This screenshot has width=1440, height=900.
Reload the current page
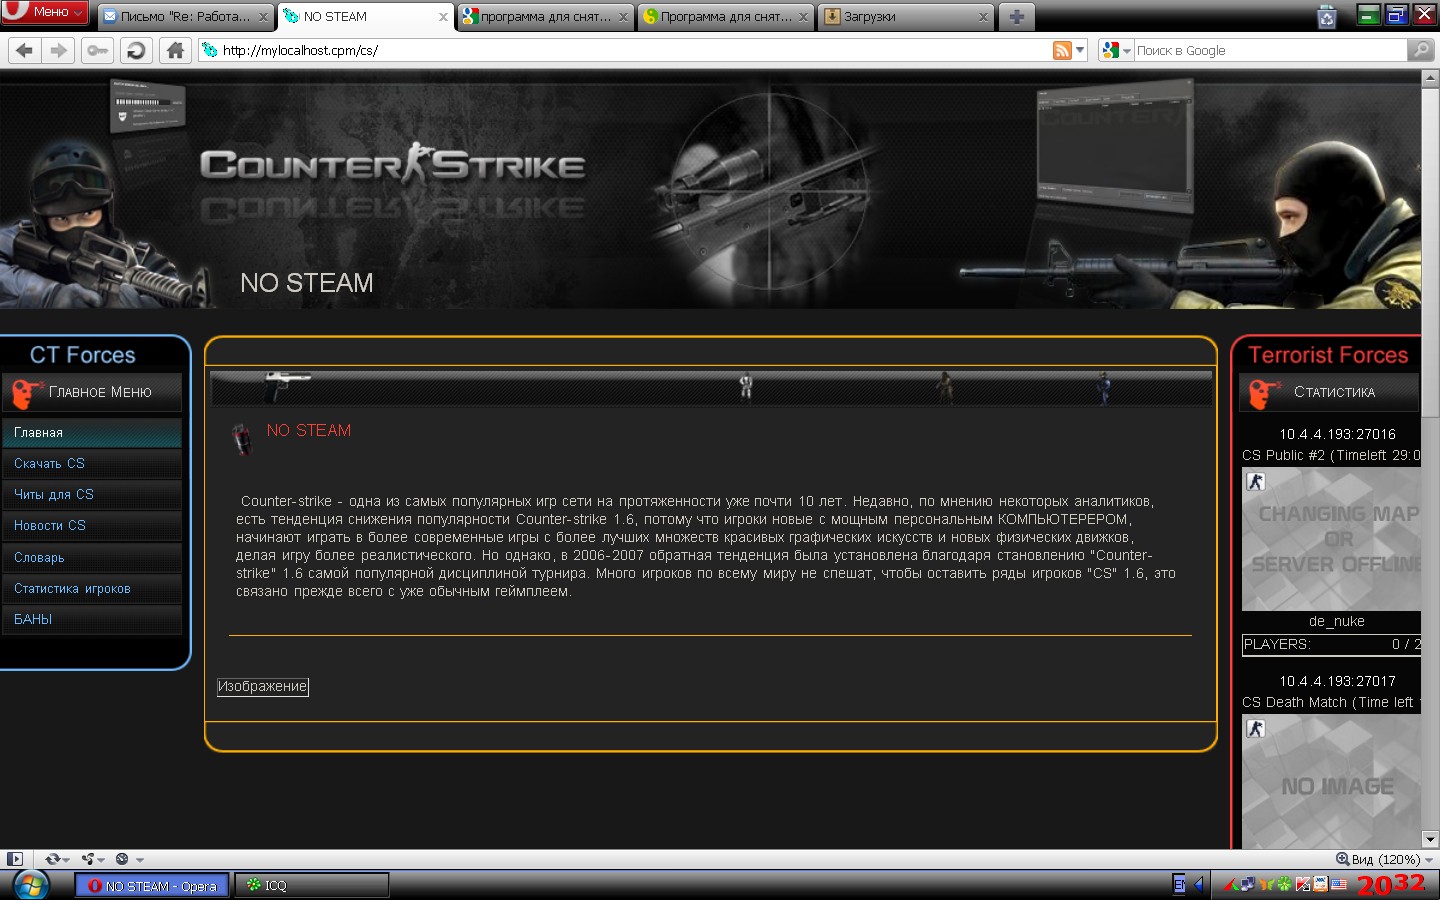tap(136, 50)
